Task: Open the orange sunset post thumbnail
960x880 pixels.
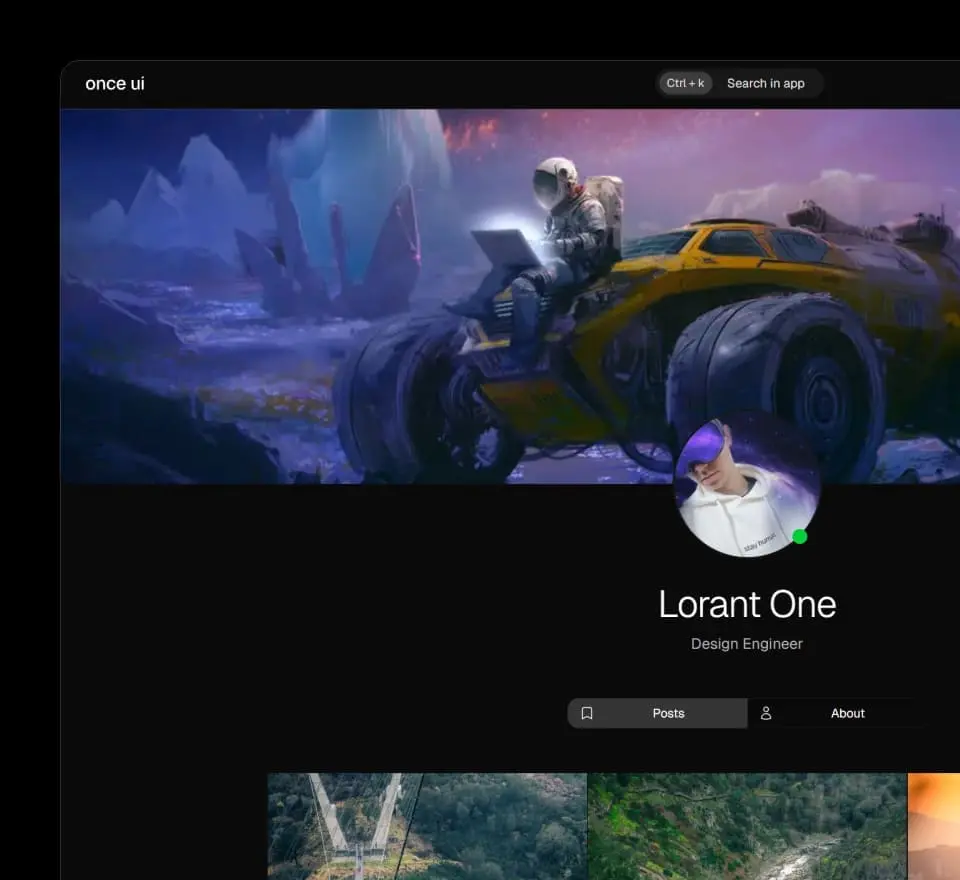Action: pyautogui.click(x=934, y=825)
